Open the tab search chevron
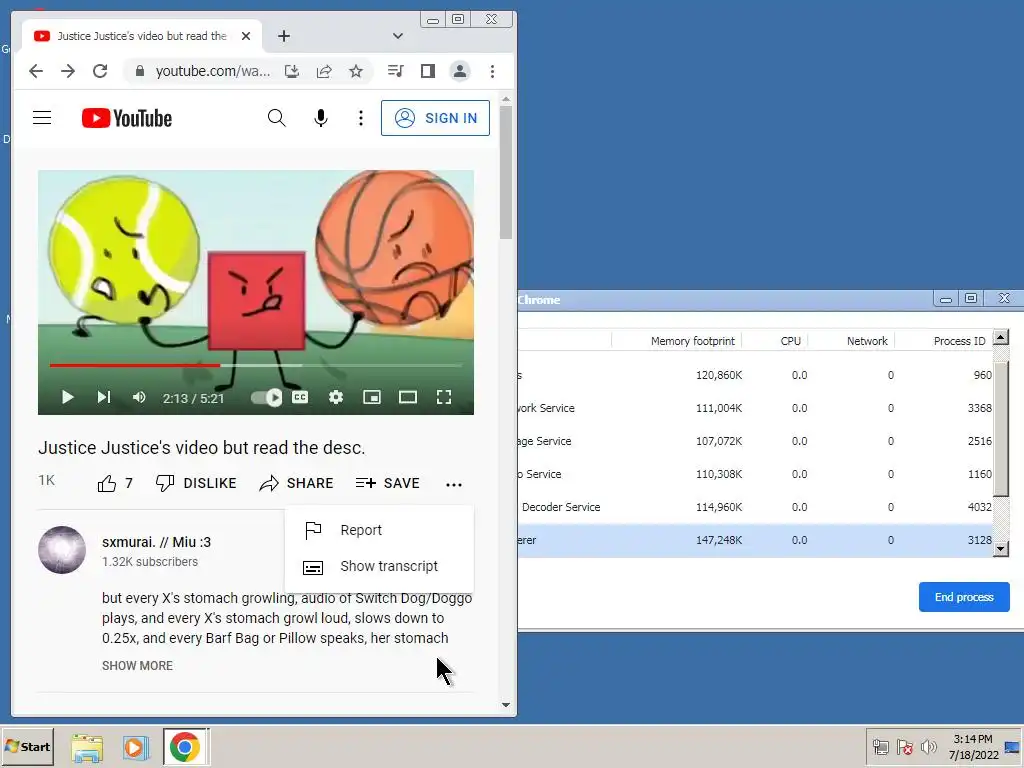The width and height of the screenshot is (1024, 768). (x=398, y=36)
